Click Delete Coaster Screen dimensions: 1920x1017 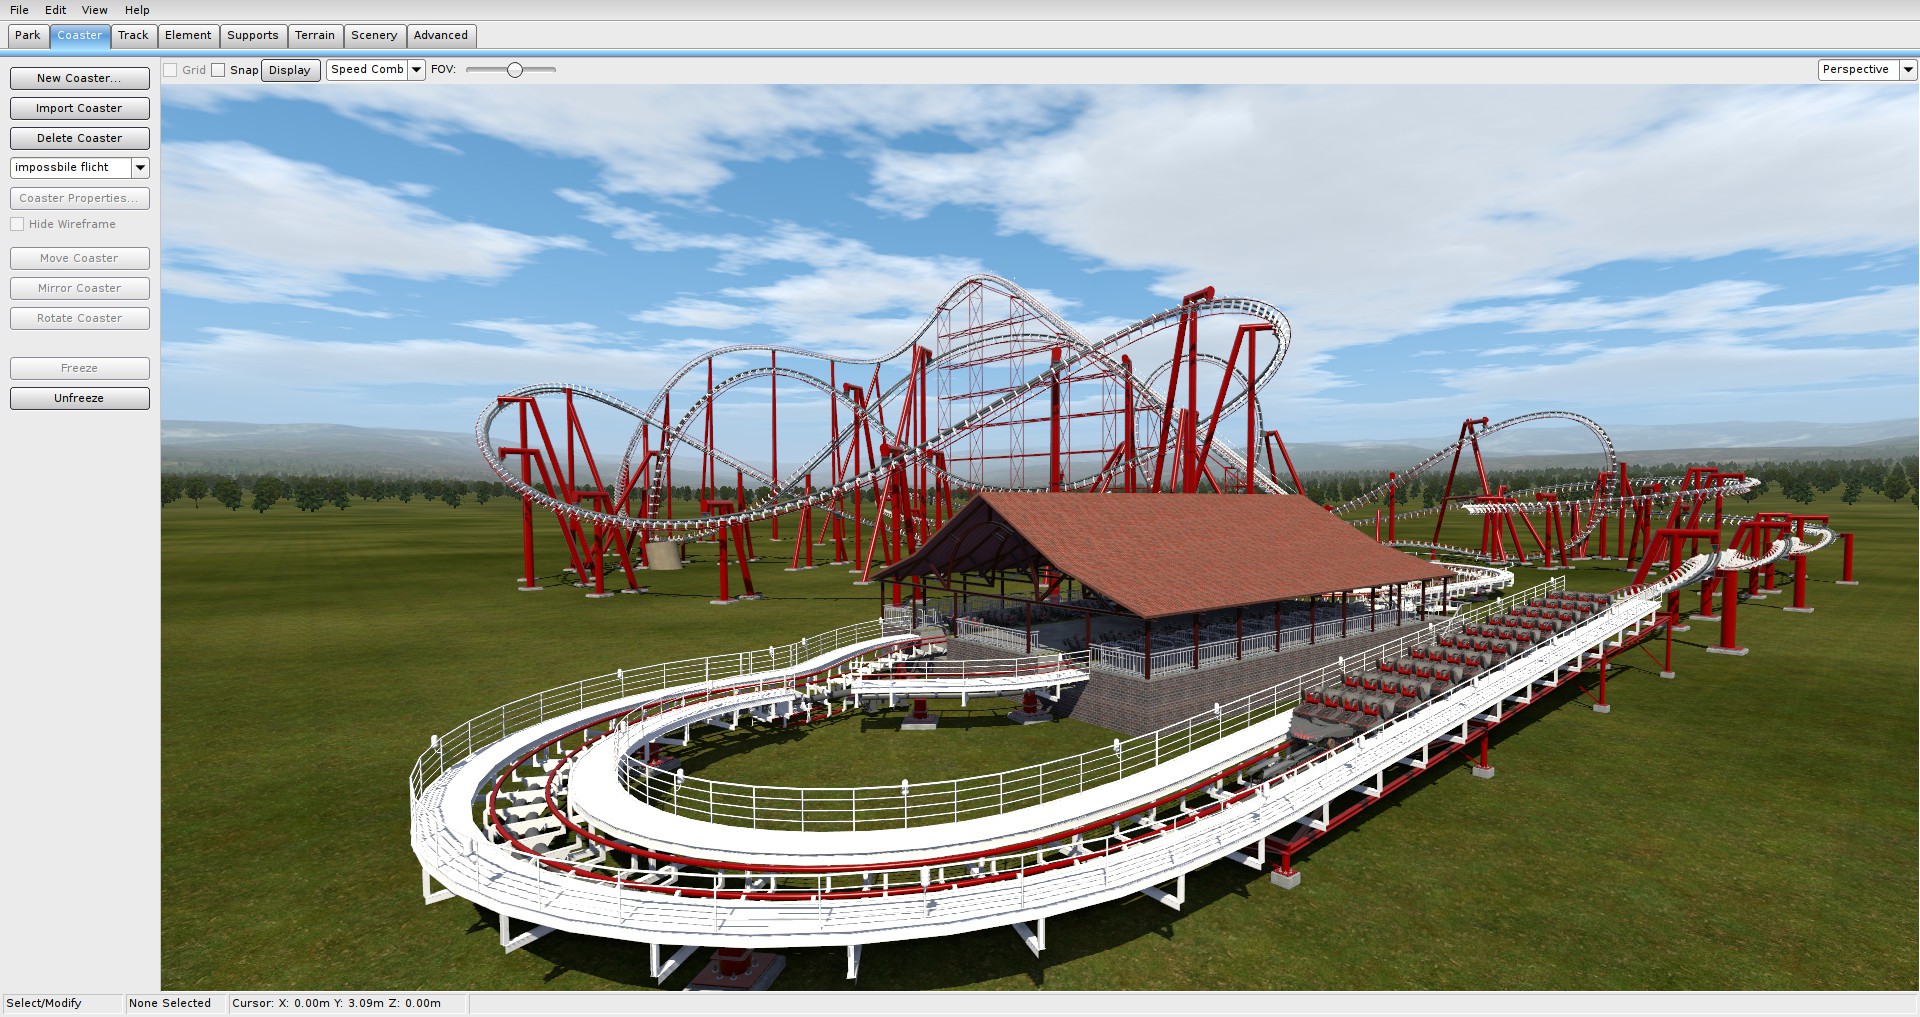(80, 138)
